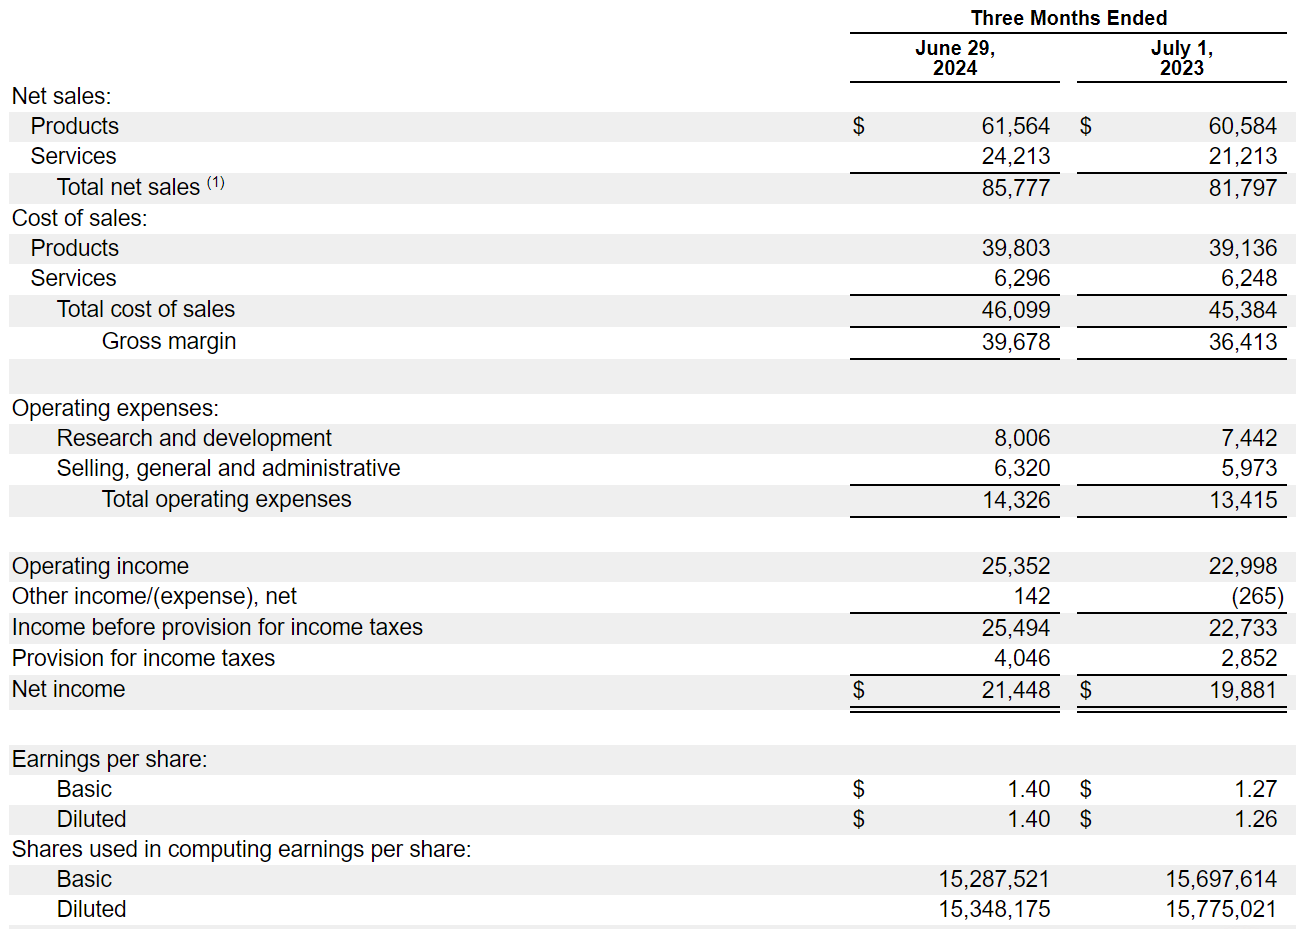Screen dimensions: 1296x929
Task: Select Products cost of sales value 39,803
Action: click(x=1015, y=248)
